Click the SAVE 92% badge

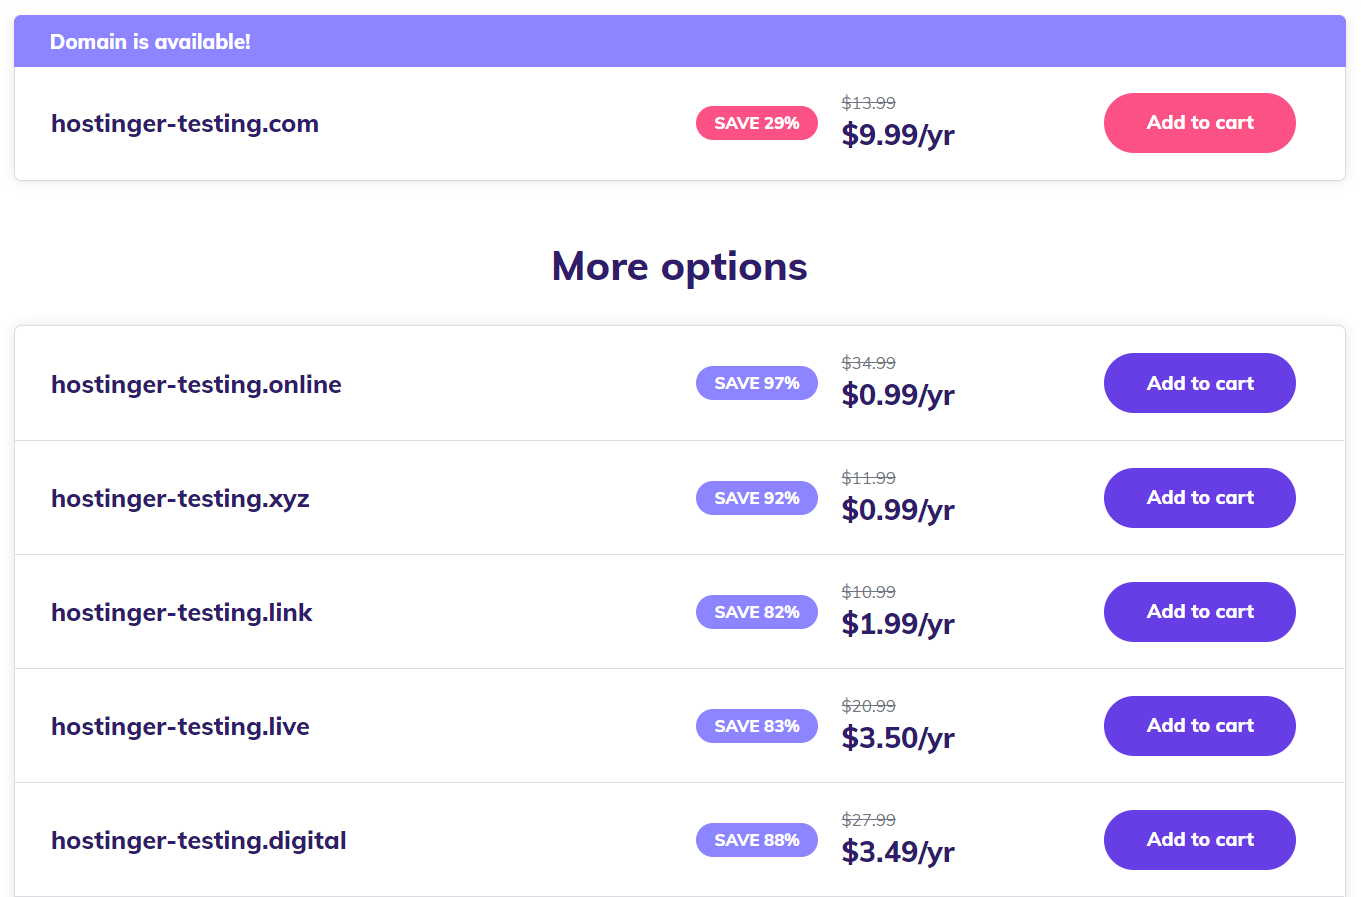[756, 498]
